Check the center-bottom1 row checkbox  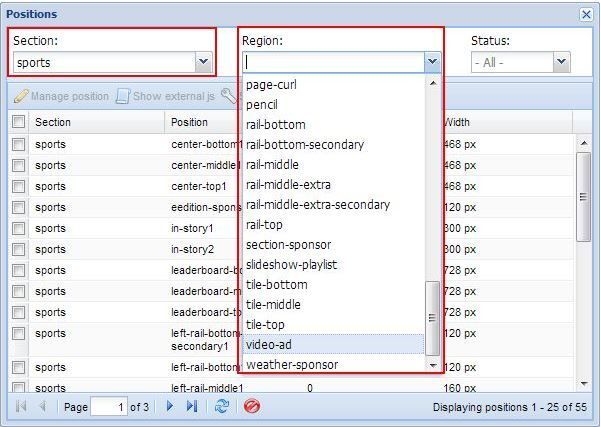(x=18, y=144)
